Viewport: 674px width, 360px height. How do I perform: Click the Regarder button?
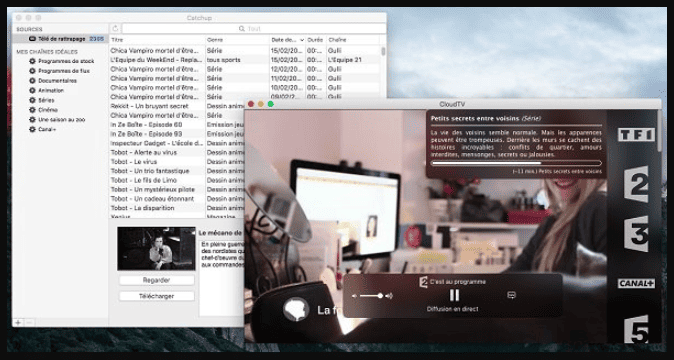[x=156, y=280]
